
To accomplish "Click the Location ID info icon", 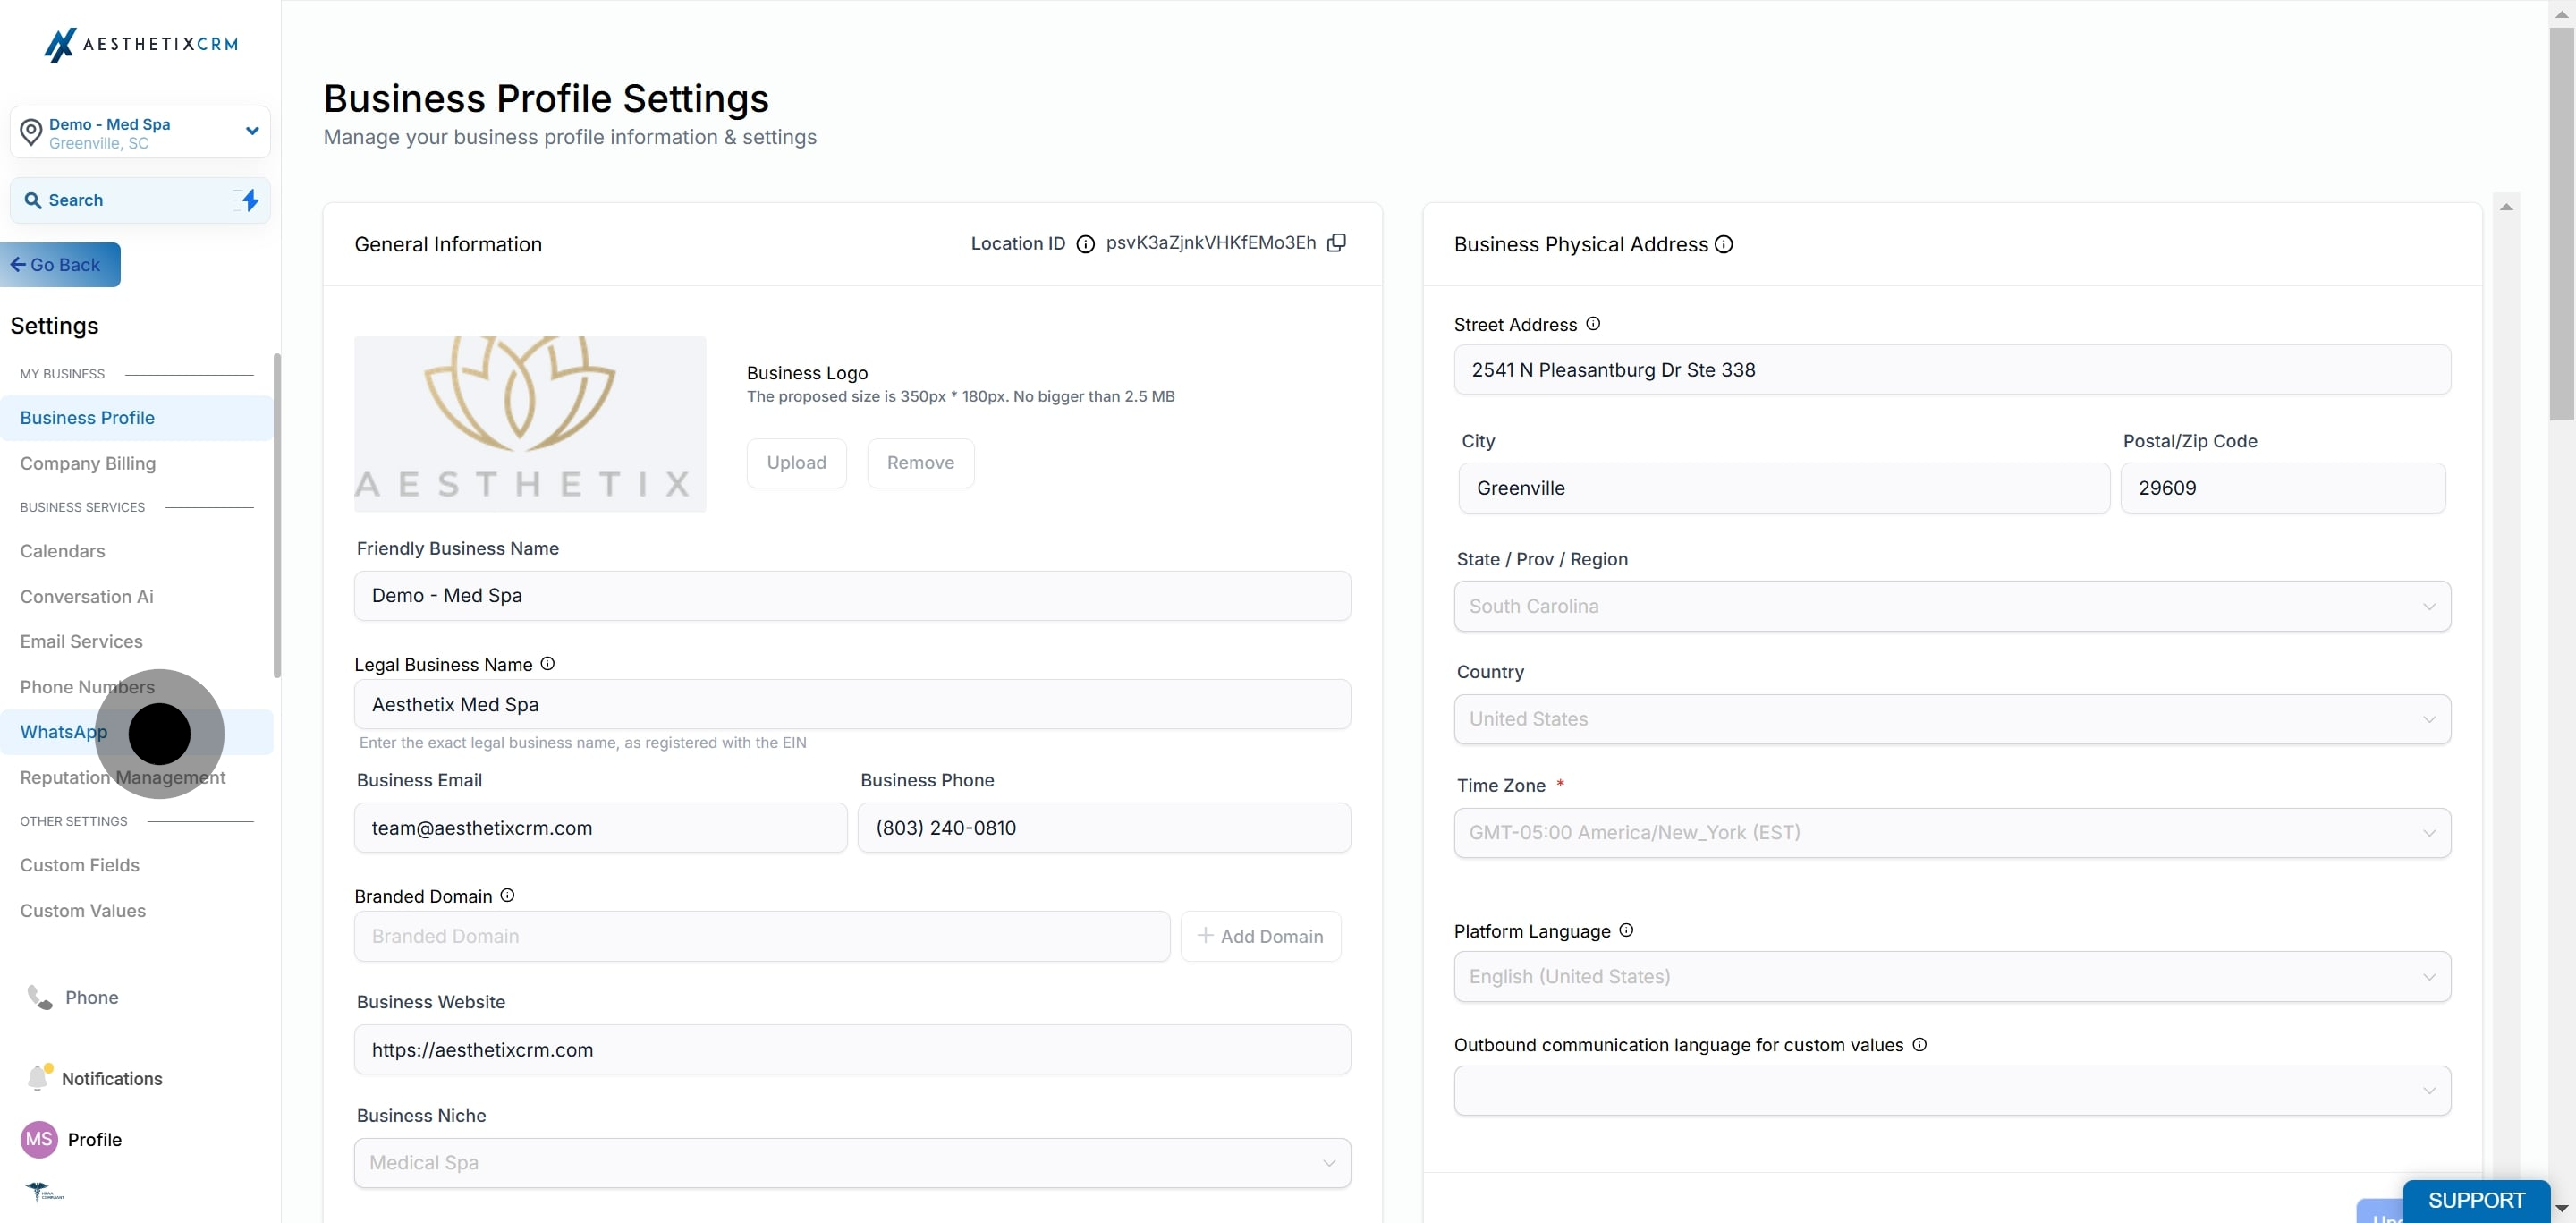I will [x=1085, y=244].
